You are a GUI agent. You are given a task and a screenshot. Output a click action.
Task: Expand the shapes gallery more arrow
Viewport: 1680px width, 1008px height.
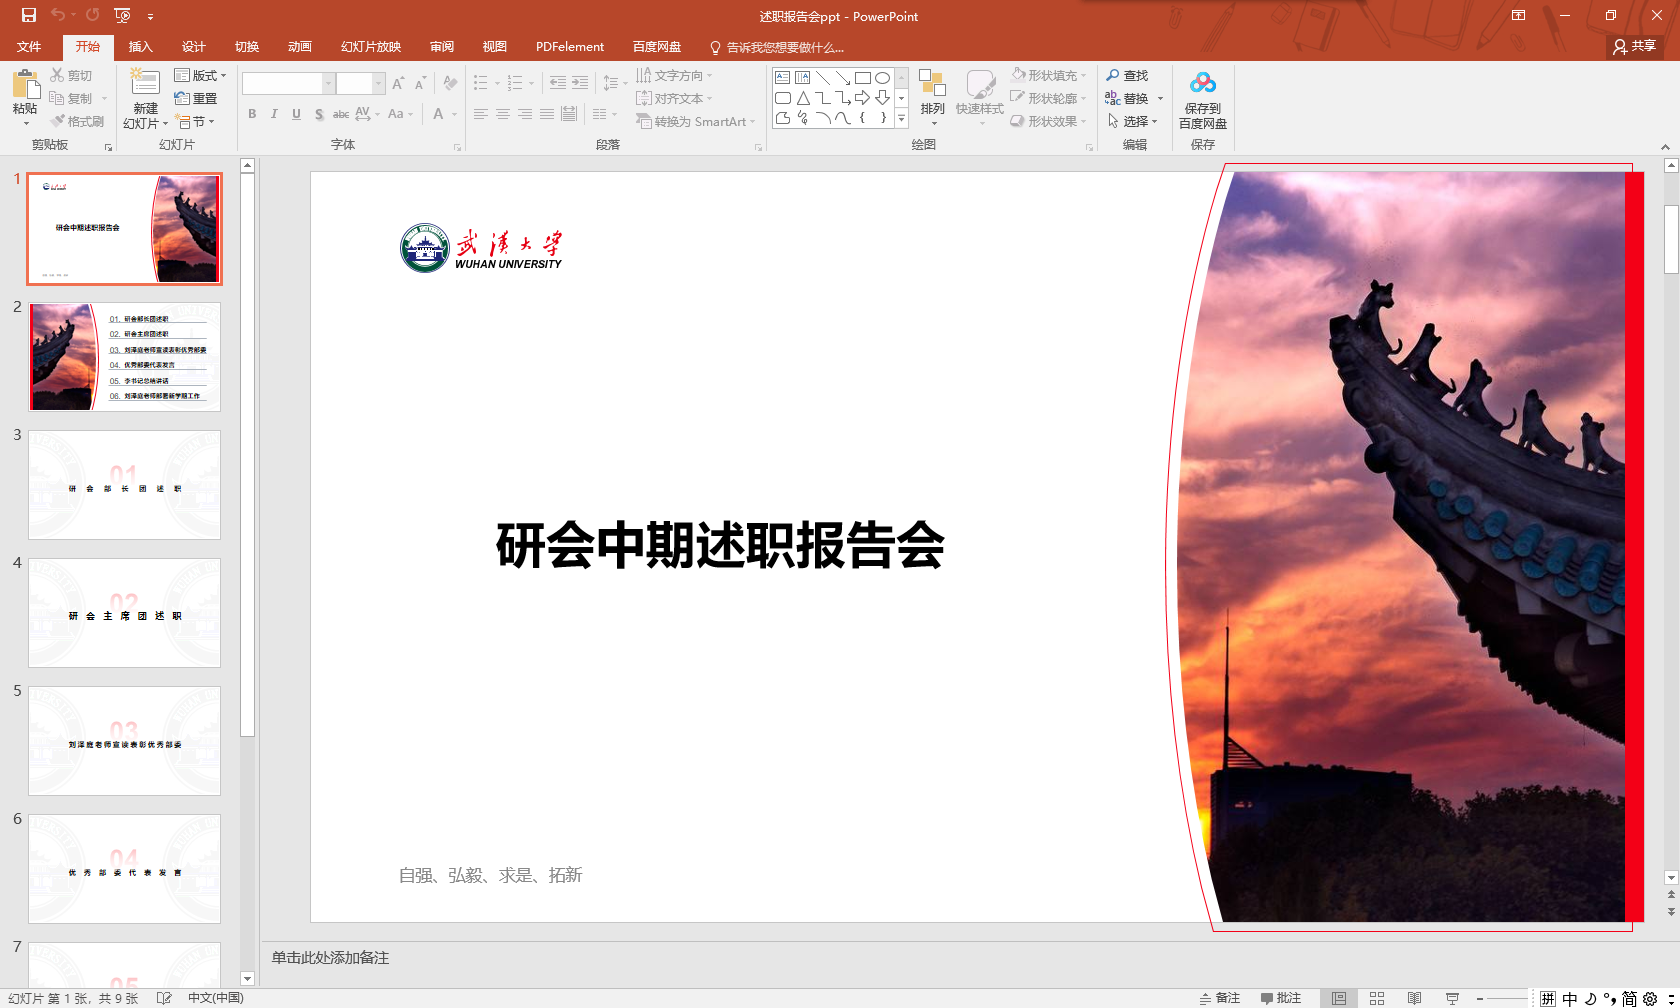coord(901,119)
